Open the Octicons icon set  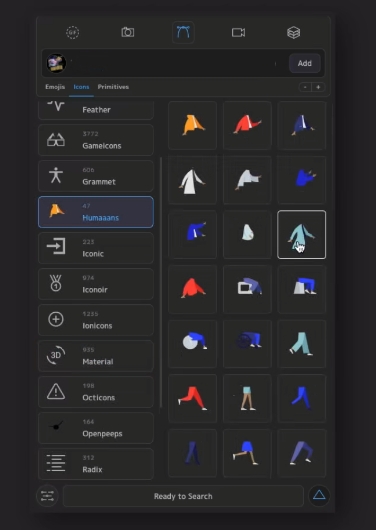(x=96, y=392)
